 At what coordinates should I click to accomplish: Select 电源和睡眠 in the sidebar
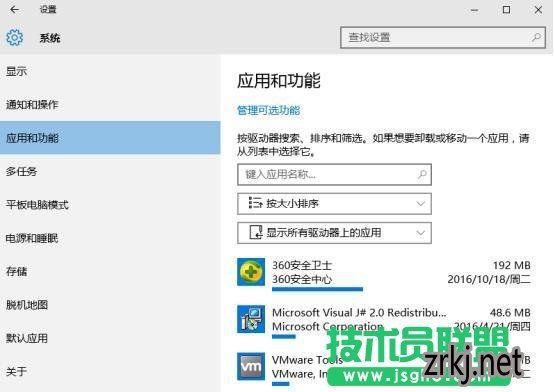110,238
